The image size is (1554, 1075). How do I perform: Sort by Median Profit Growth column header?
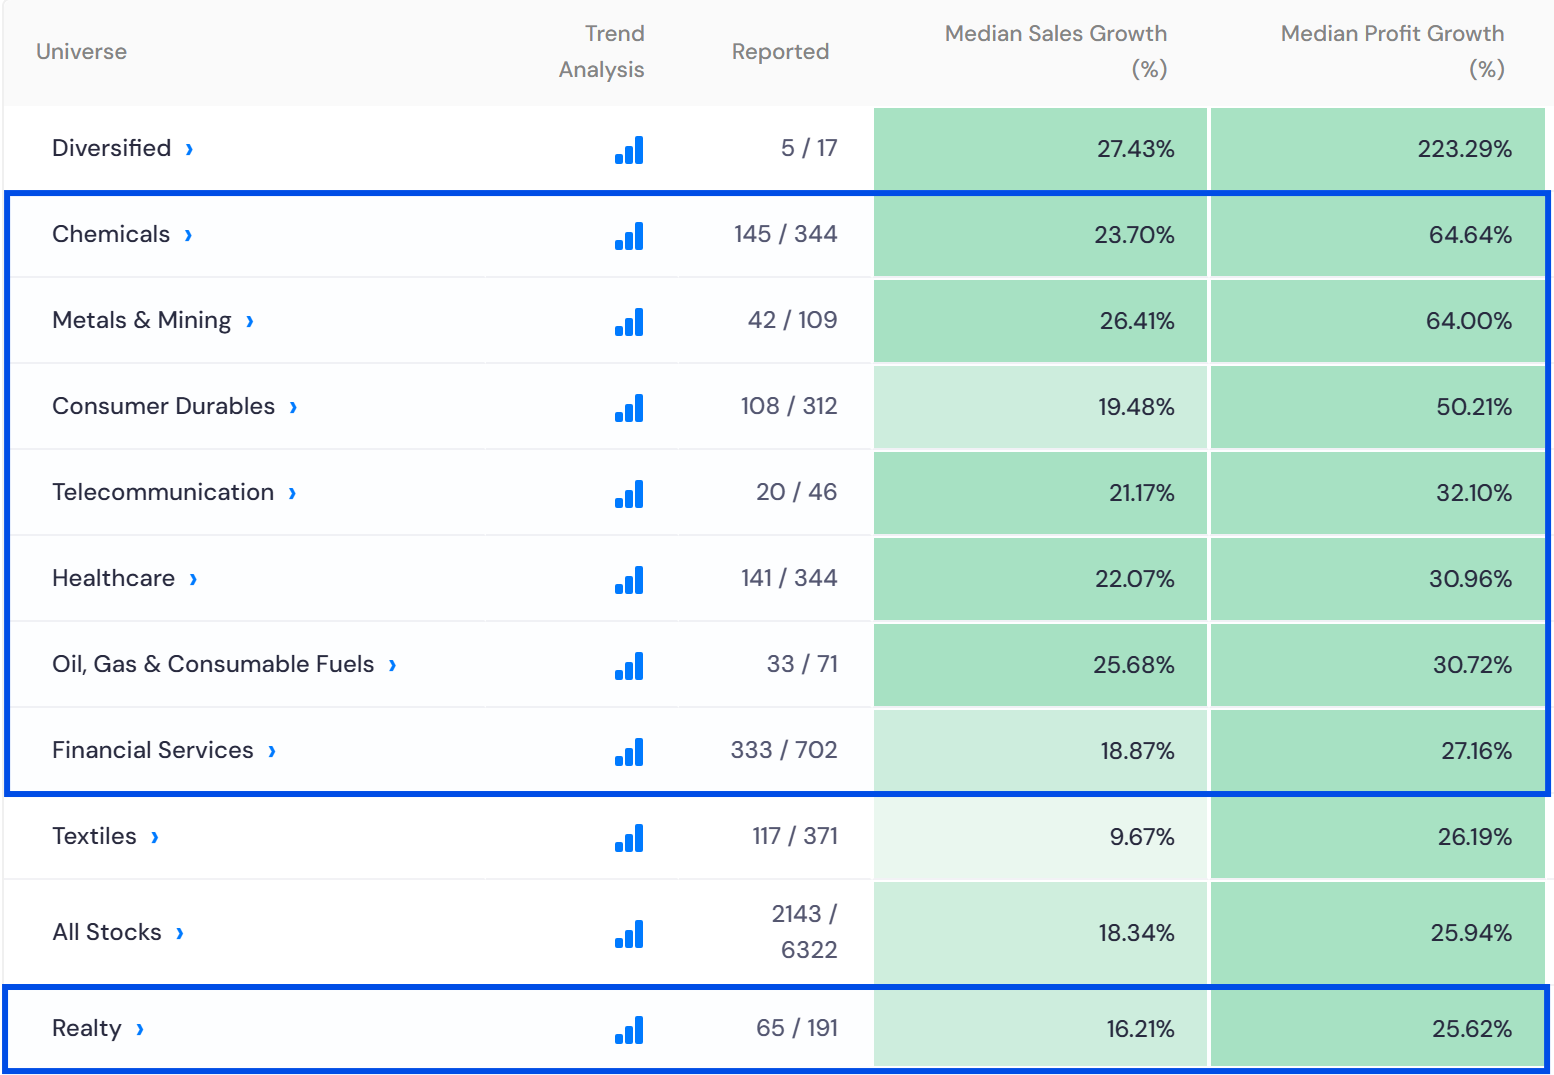[x=1392, y=51]
